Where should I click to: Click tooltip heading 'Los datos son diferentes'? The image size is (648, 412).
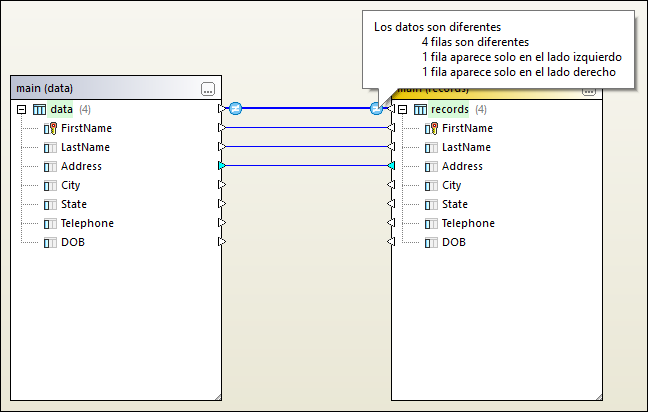[438, 27]
